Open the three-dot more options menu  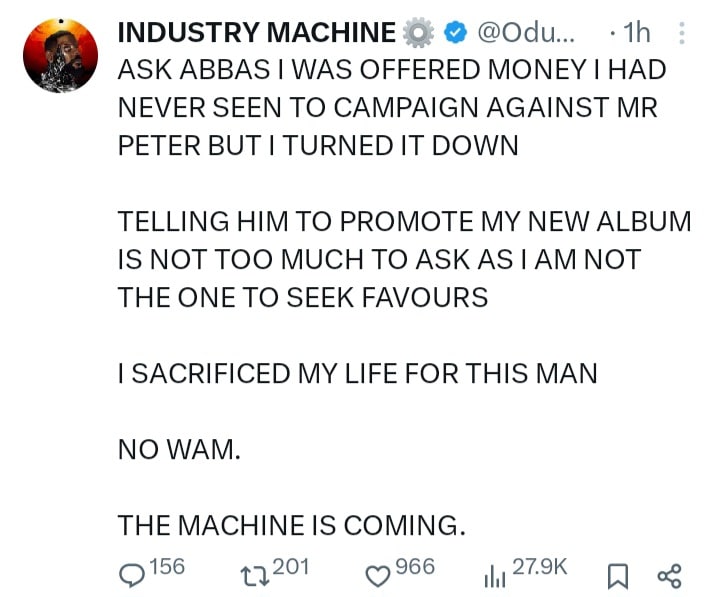tap(682, 33)
